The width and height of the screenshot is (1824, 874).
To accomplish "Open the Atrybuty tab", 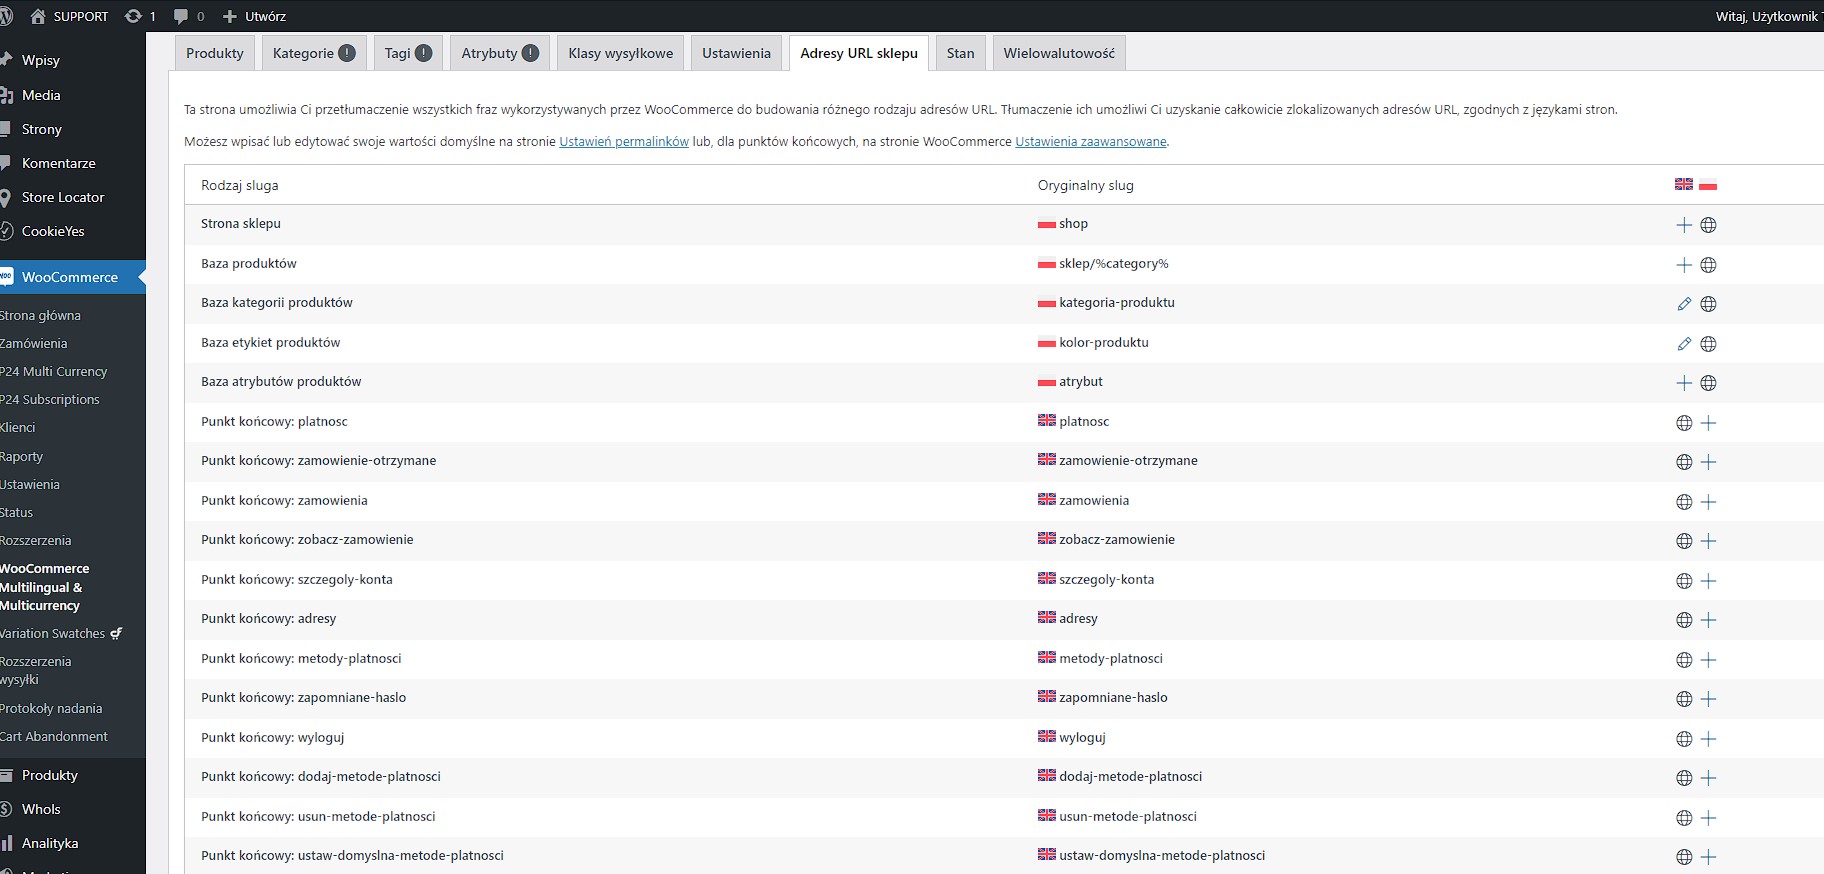I will click(500, 53).
